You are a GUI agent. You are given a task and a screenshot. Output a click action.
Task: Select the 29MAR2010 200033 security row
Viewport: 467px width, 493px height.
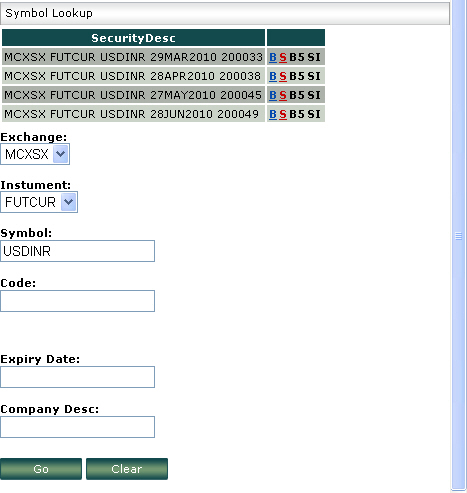[x=133, y=57]
